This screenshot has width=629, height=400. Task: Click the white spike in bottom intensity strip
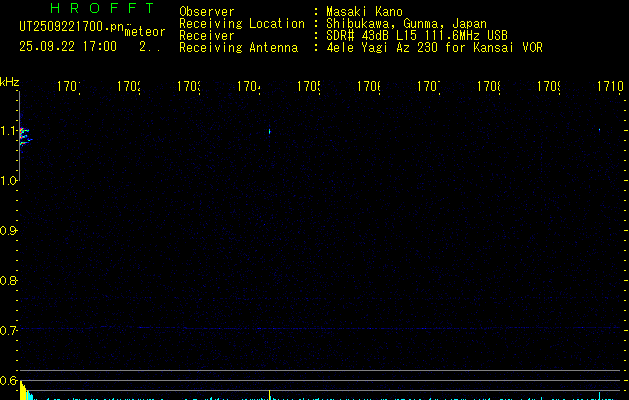click(269, 394)
